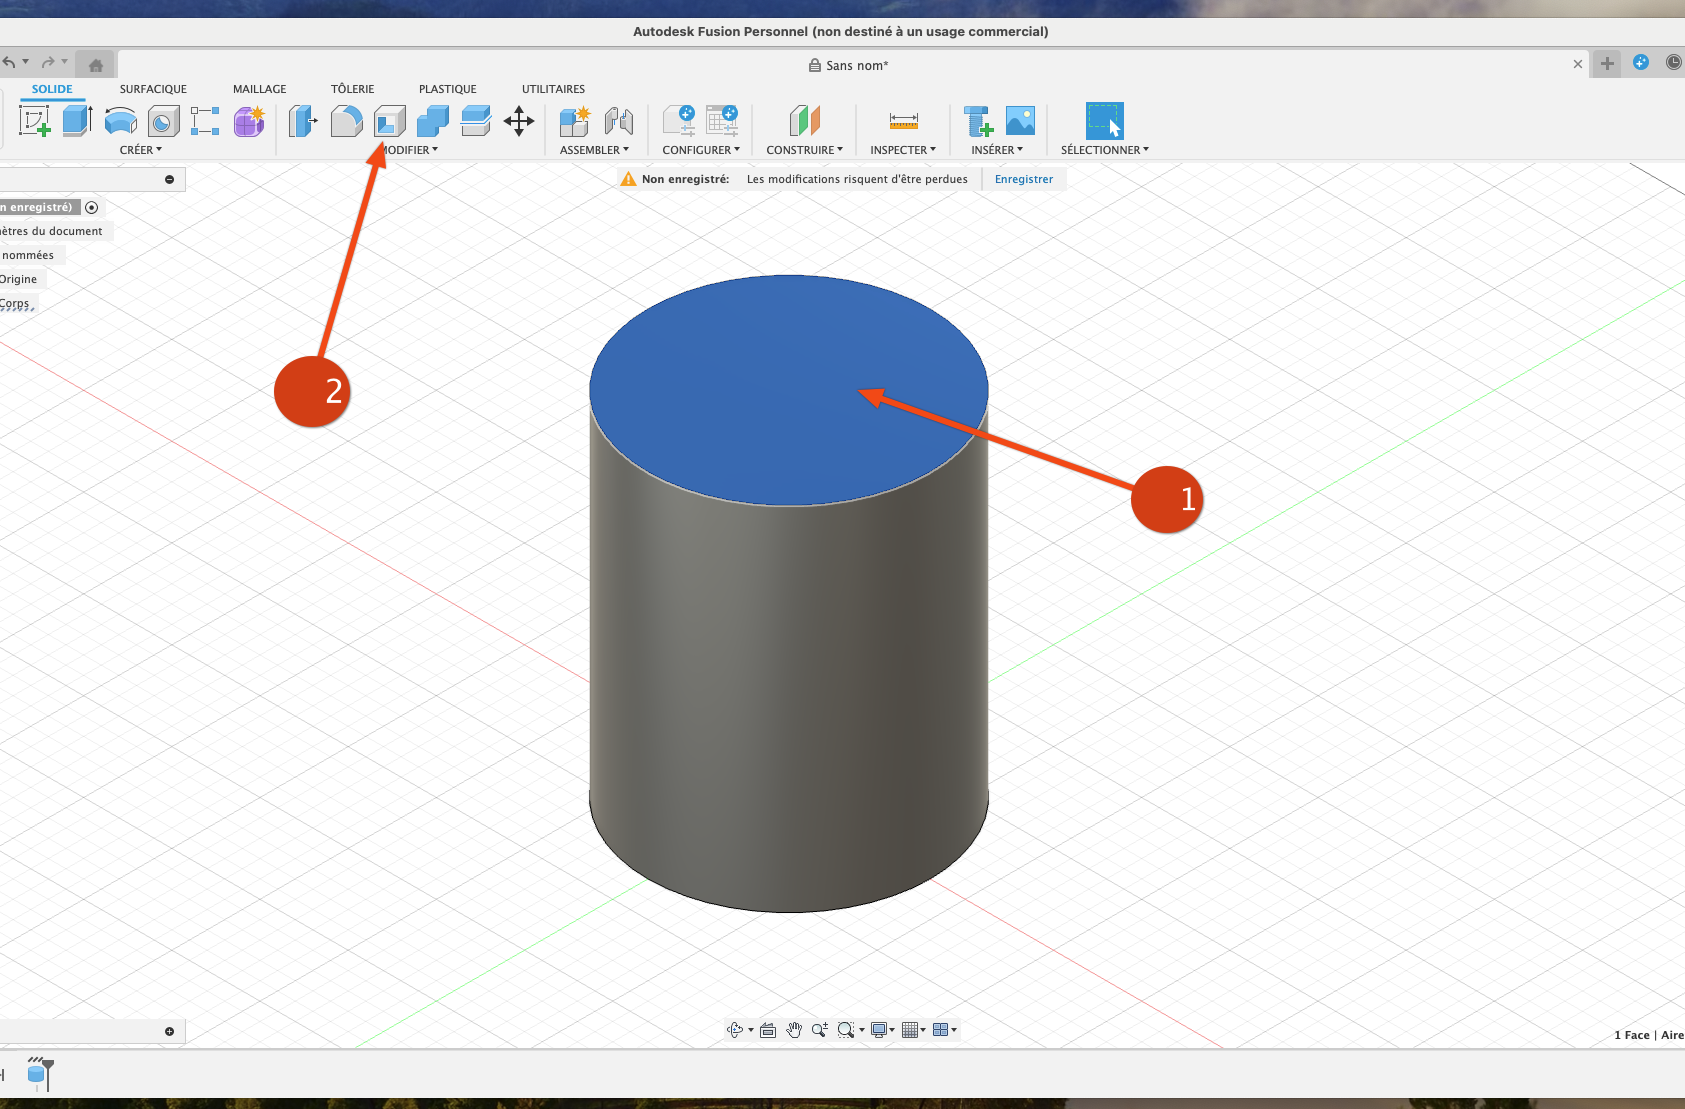Viewport: 1685px width, 1109px height.
Task: Select the Create Sketch tool
Action: click(x=35, y=122)
